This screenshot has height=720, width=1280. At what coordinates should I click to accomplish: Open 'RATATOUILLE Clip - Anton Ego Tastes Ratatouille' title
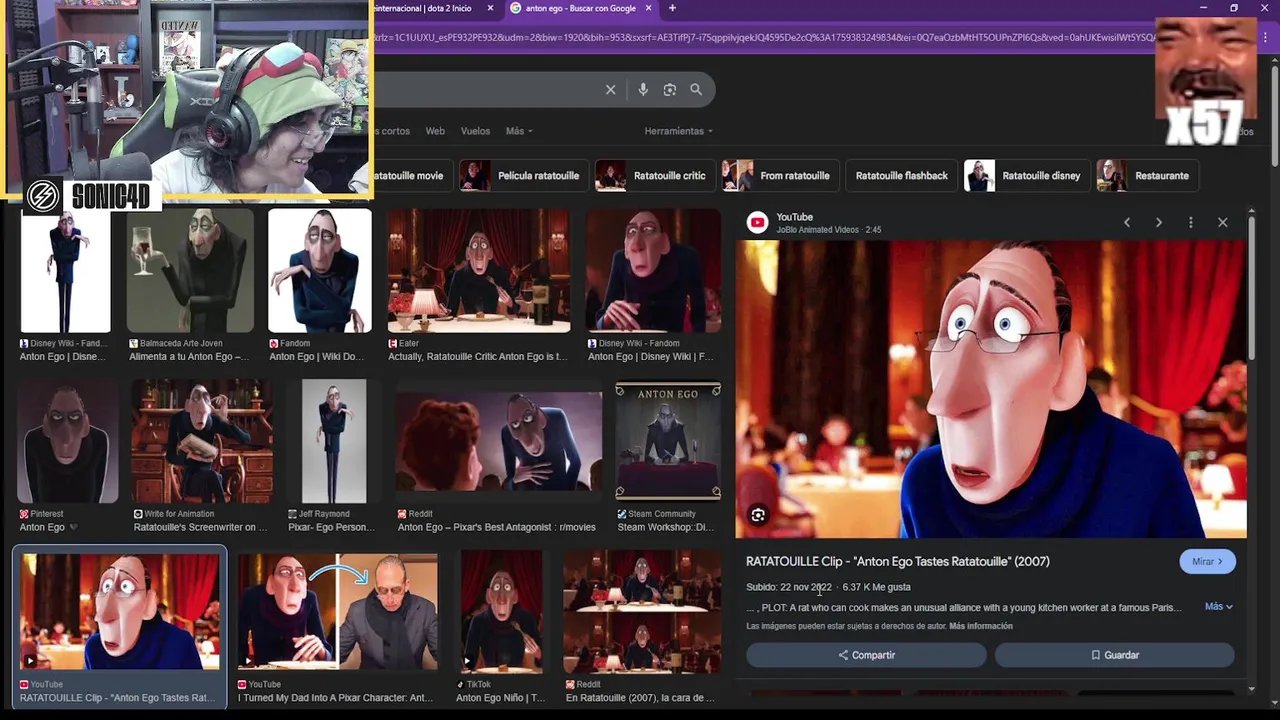(898, 561)
